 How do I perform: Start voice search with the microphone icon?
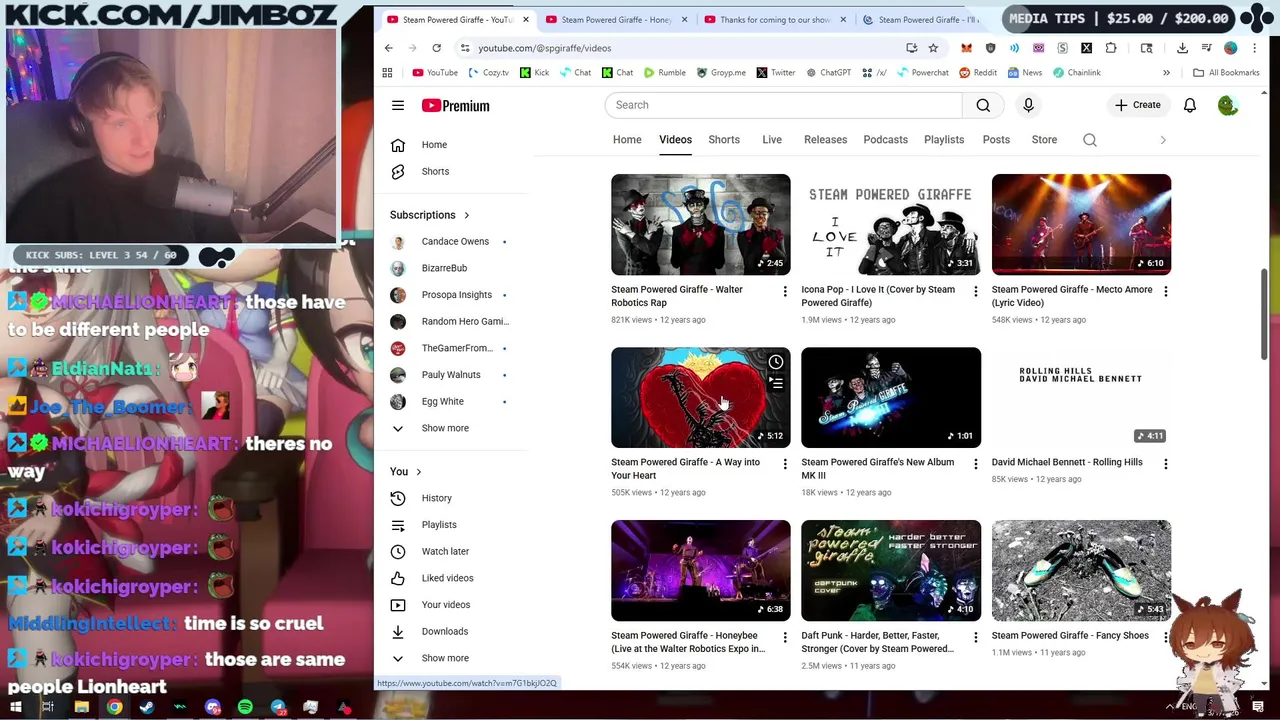click(1028, 105)
